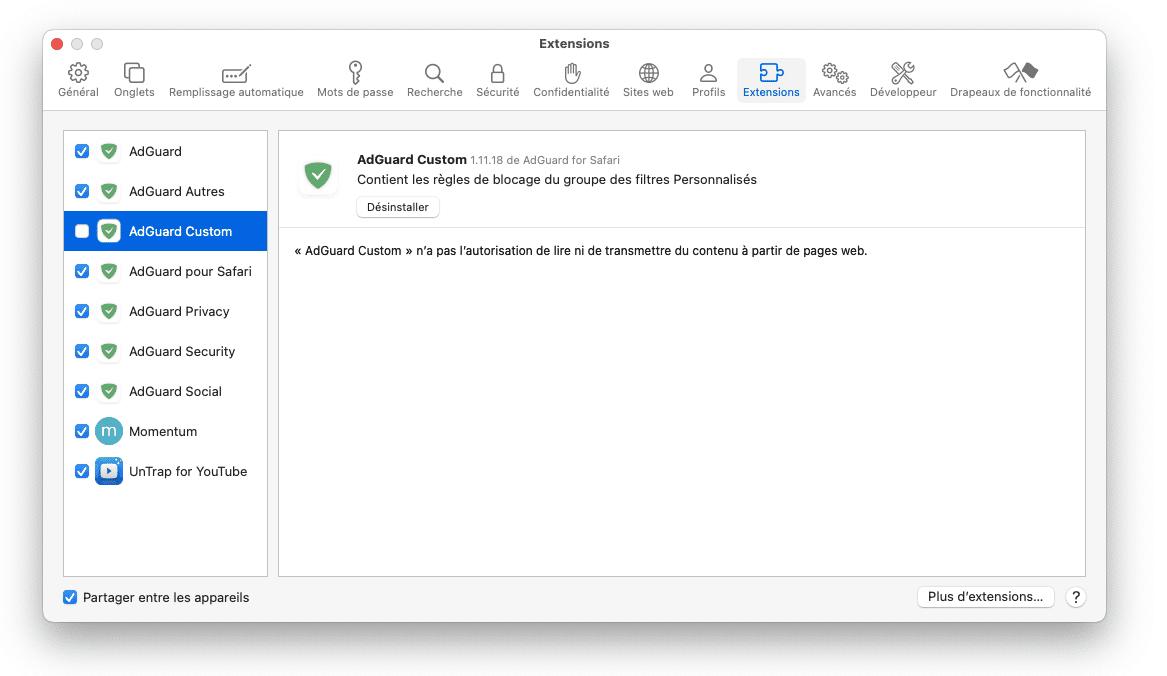Viewport: 1167px width, 676px height.
Task: Open the Développeur tools pane
Action: click(902, 80)
